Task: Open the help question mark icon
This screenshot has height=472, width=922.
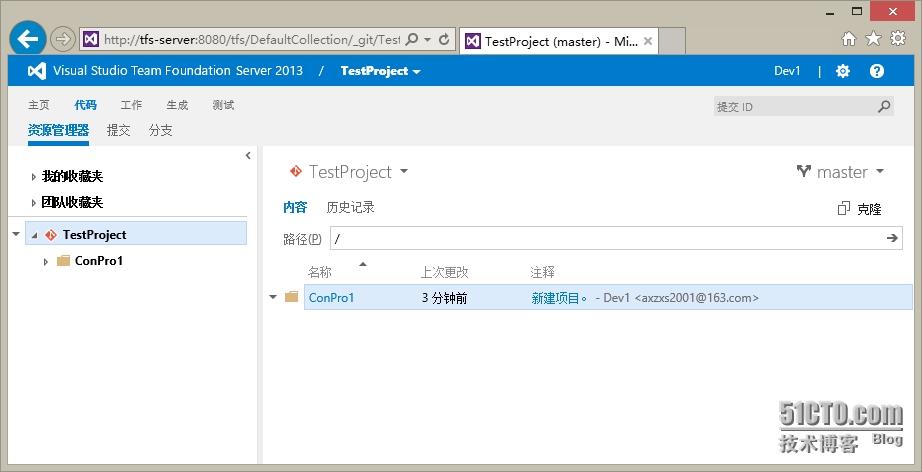Action: (877, 71)
